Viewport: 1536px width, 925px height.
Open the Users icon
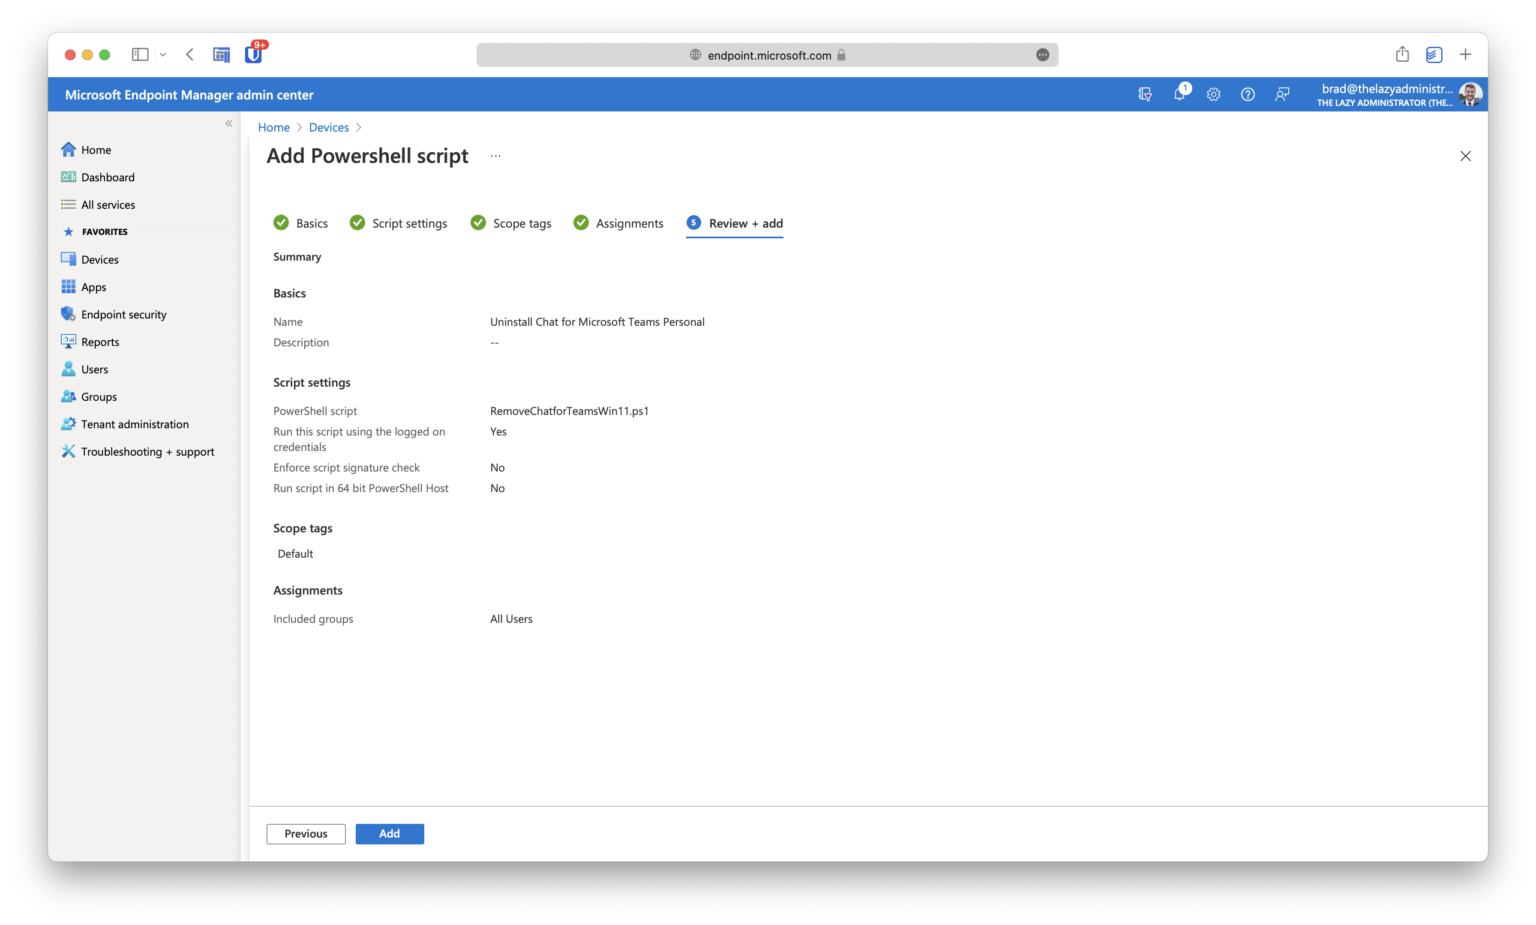pyautogui.click(x=68, y=369)
